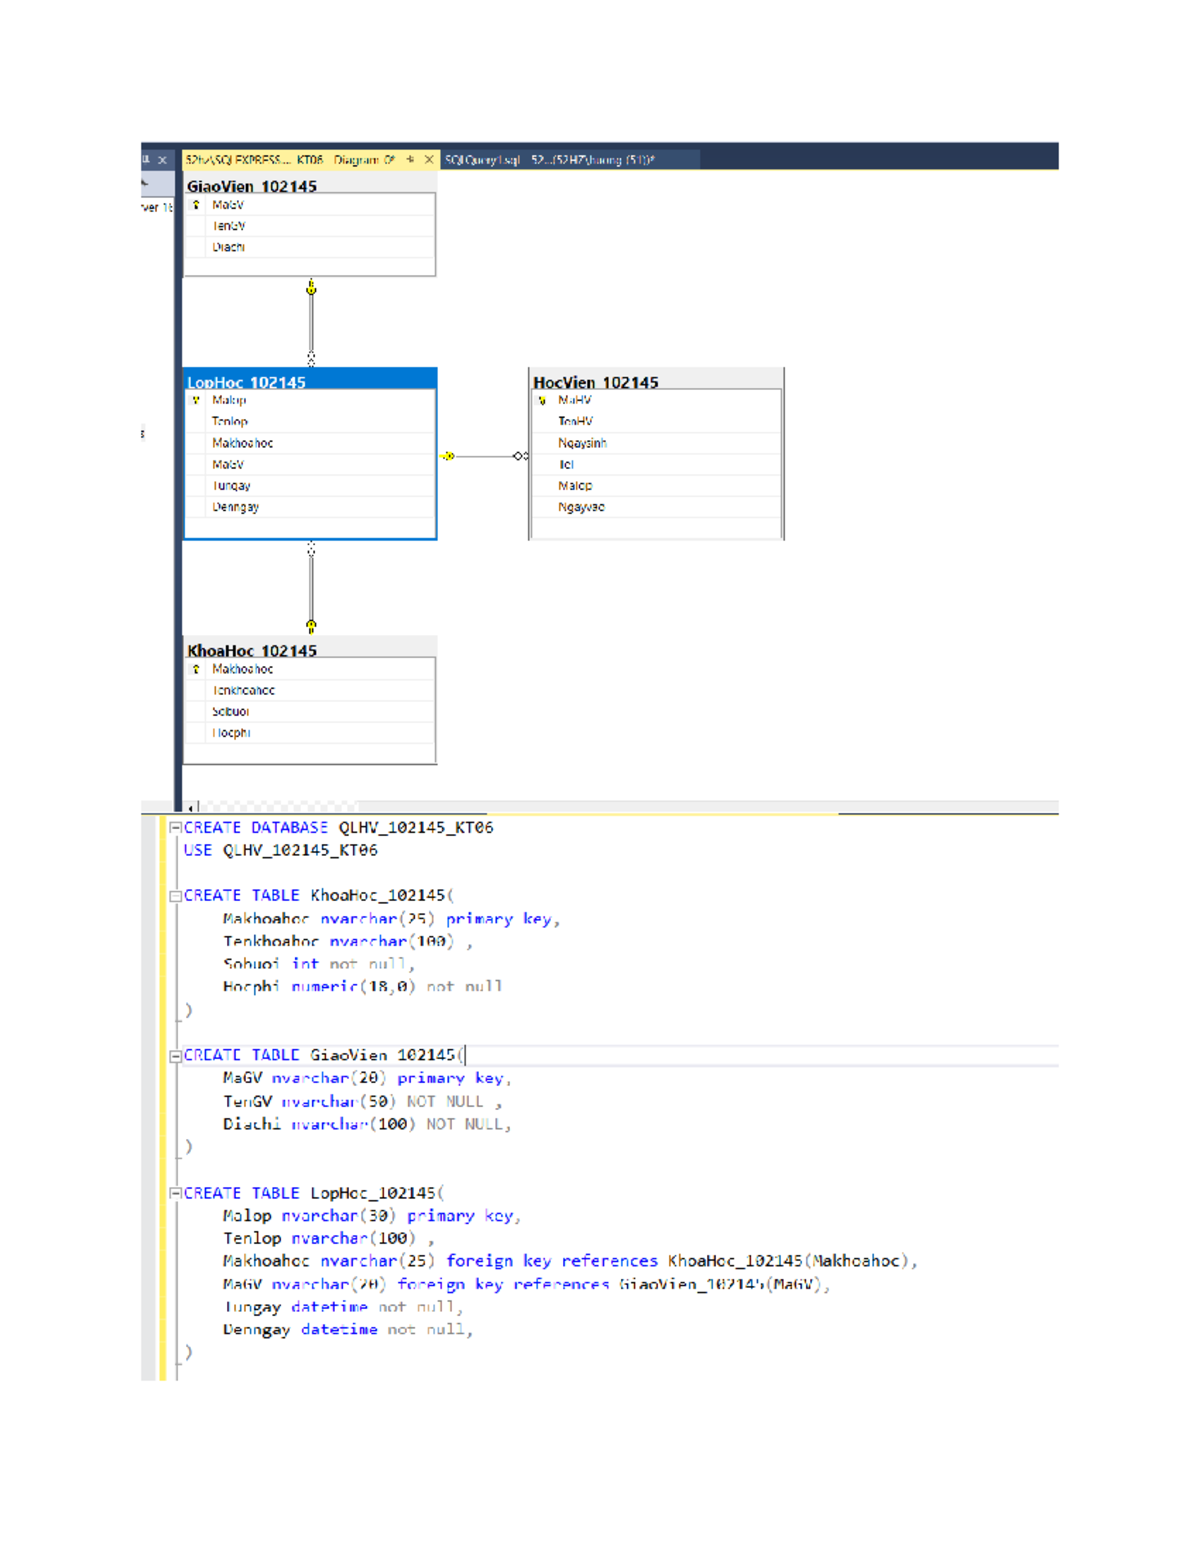Pin the Diagram tab with pushpin icon
Screen dimensions: 1200x1553
[x=410, y=160]
